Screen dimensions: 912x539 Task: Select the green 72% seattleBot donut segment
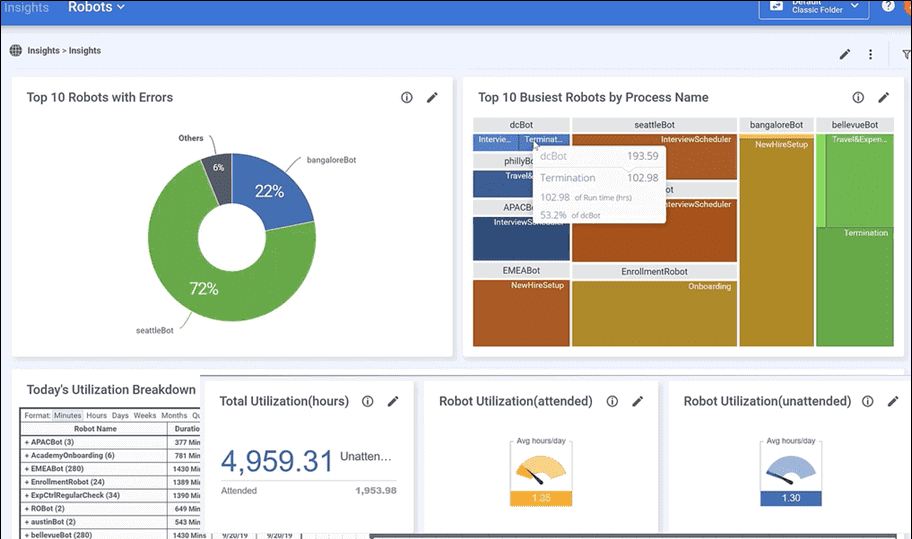click(204, 289)
